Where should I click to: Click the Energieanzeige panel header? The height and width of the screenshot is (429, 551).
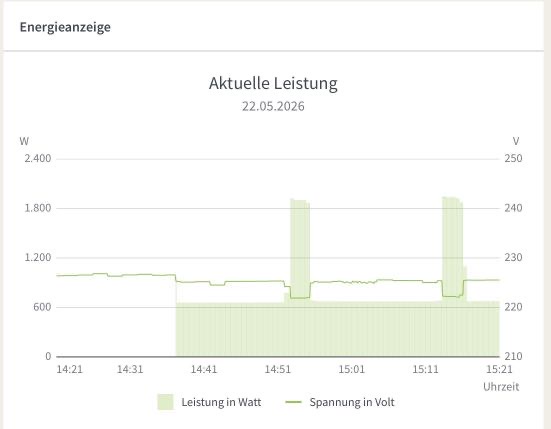[x=65, y=27]
